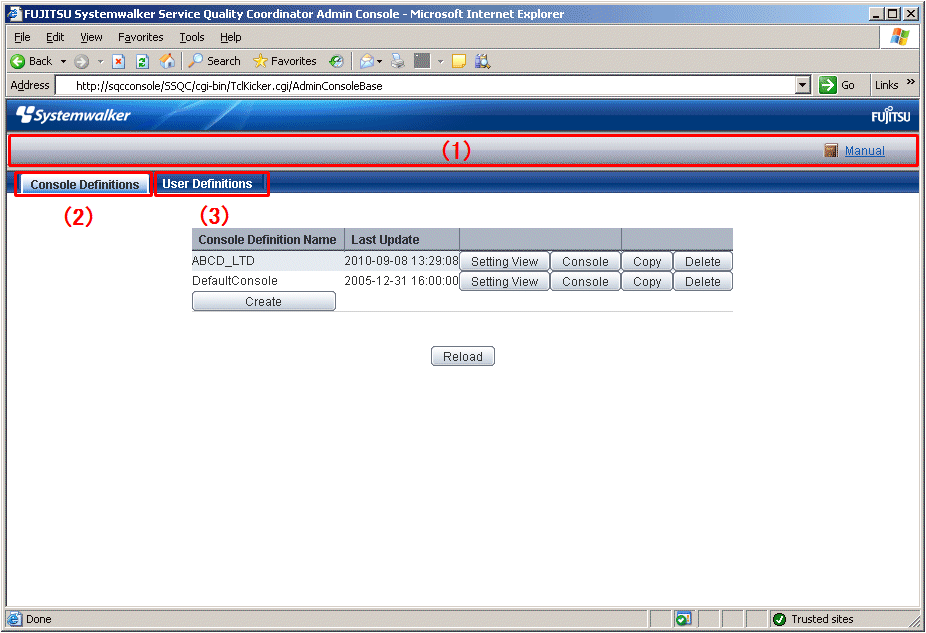Copy the DefaultConsole definition
This screenshot has height=633, width=926.
coord(647,282)
